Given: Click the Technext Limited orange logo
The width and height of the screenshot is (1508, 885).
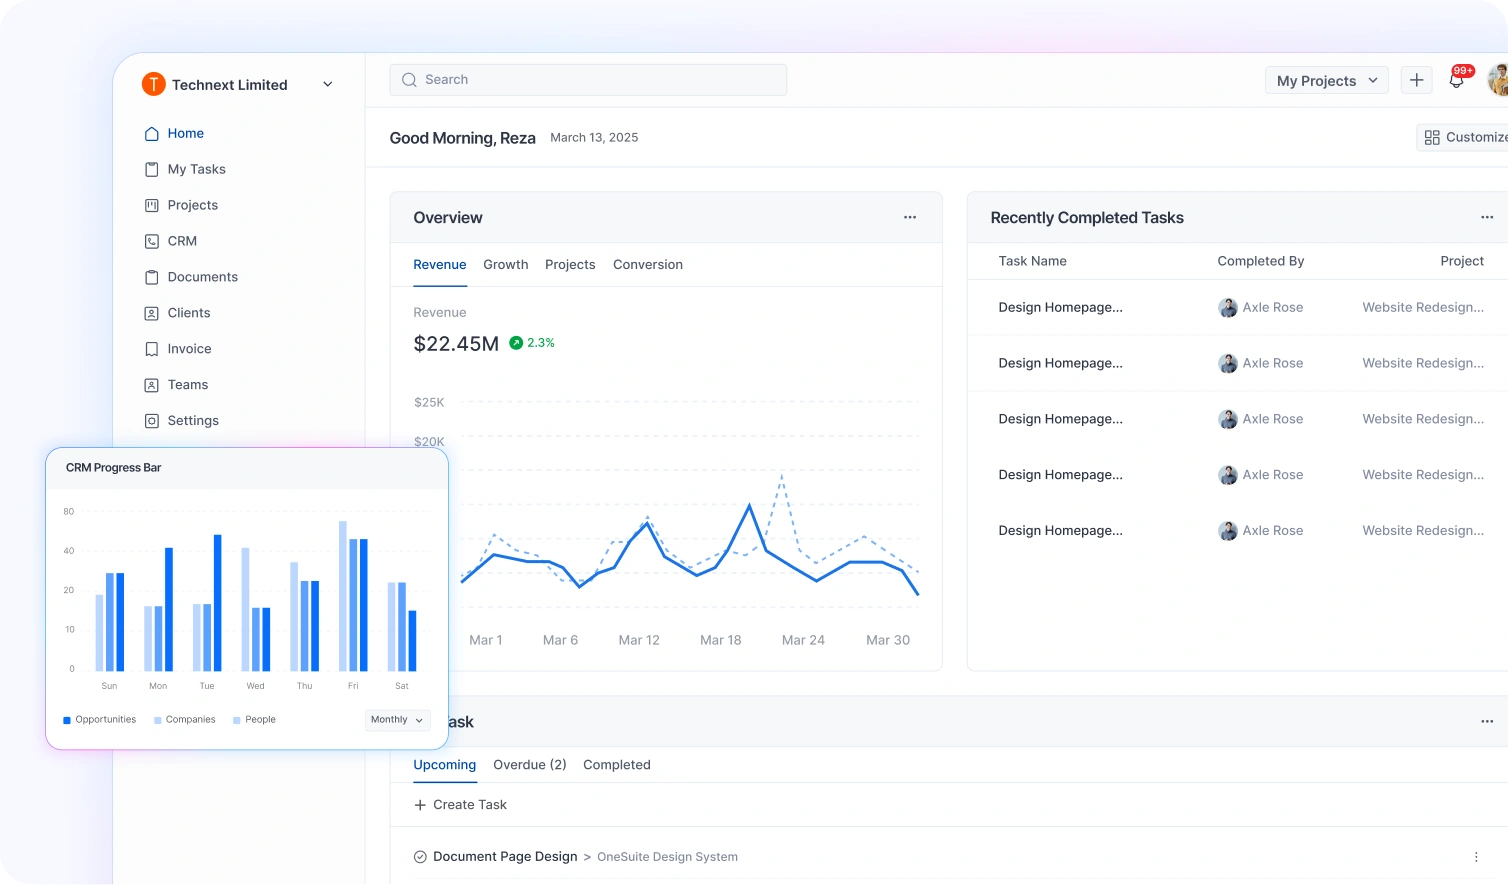Looking at the screenshot, I should (x=153, y=84).
